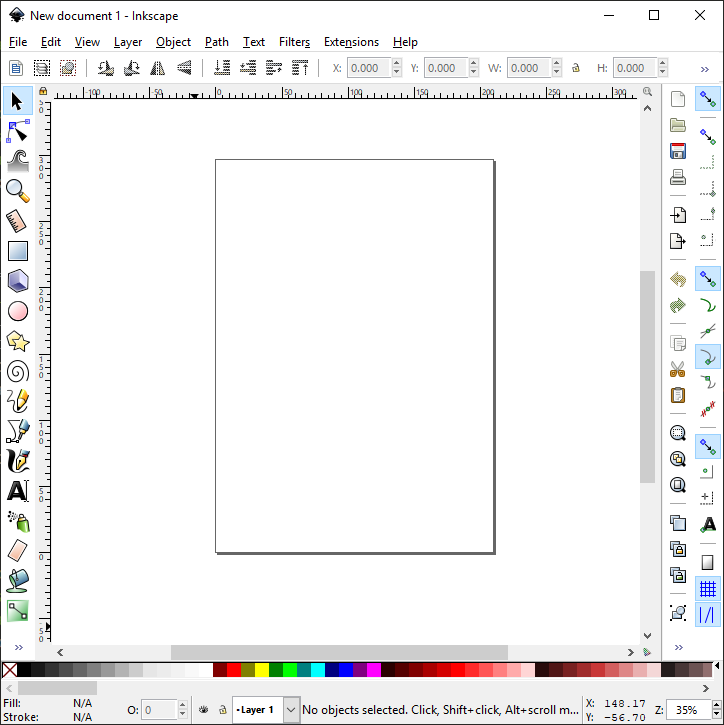Screen dimensions: 724x725
Task: Toggle snap nodes, paths, handles button
Action: [x=708, y=279]
